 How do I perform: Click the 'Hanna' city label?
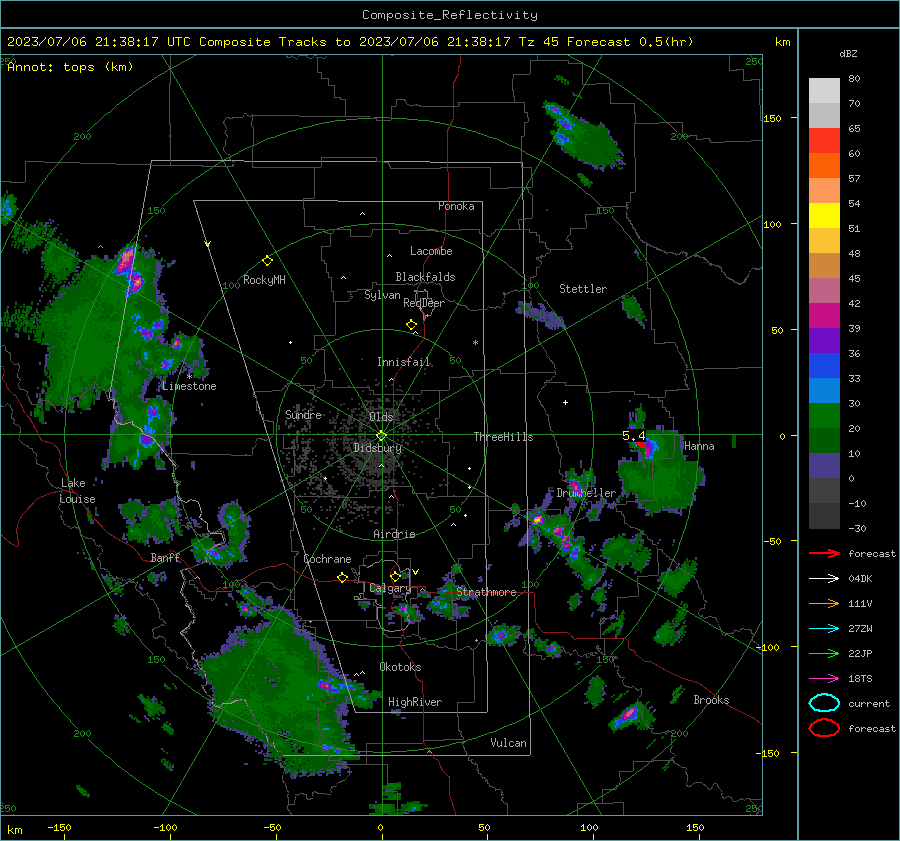699,446
